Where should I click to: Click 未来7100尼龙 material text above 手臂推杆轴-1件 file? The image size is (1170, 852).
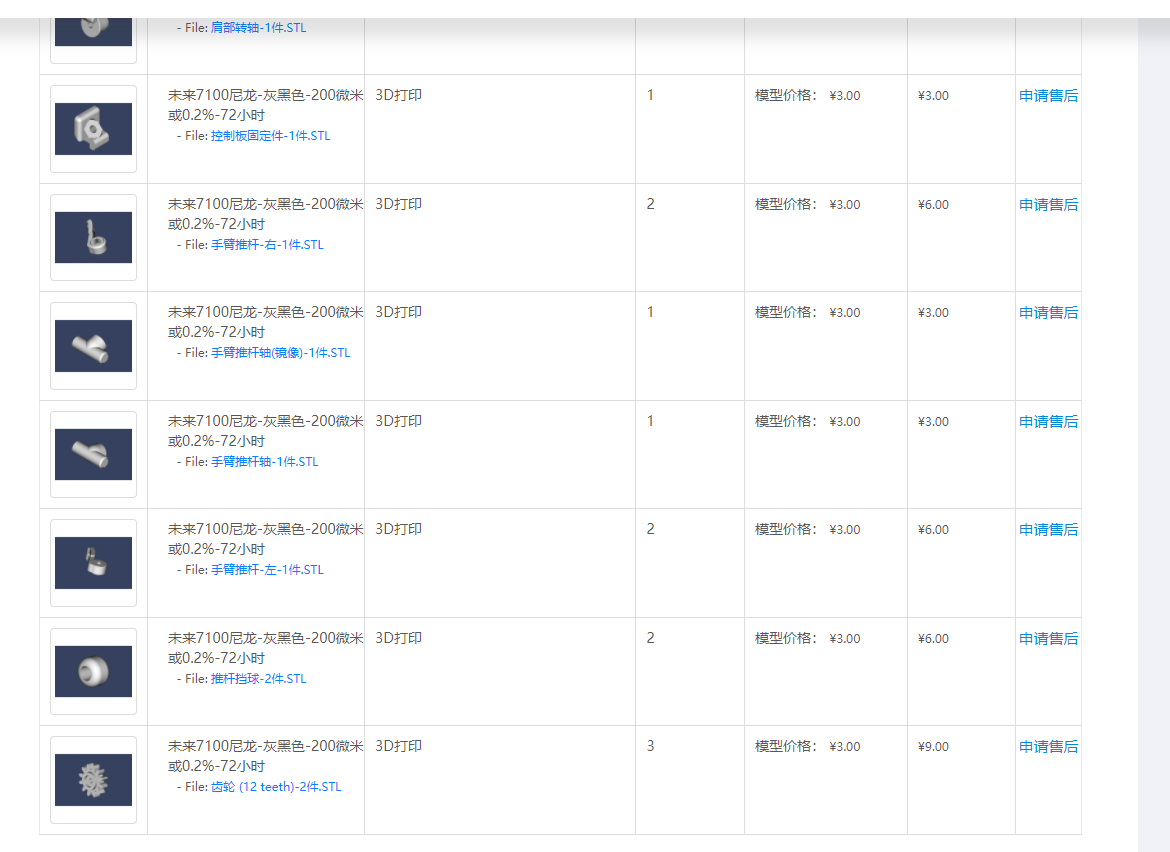265,431
